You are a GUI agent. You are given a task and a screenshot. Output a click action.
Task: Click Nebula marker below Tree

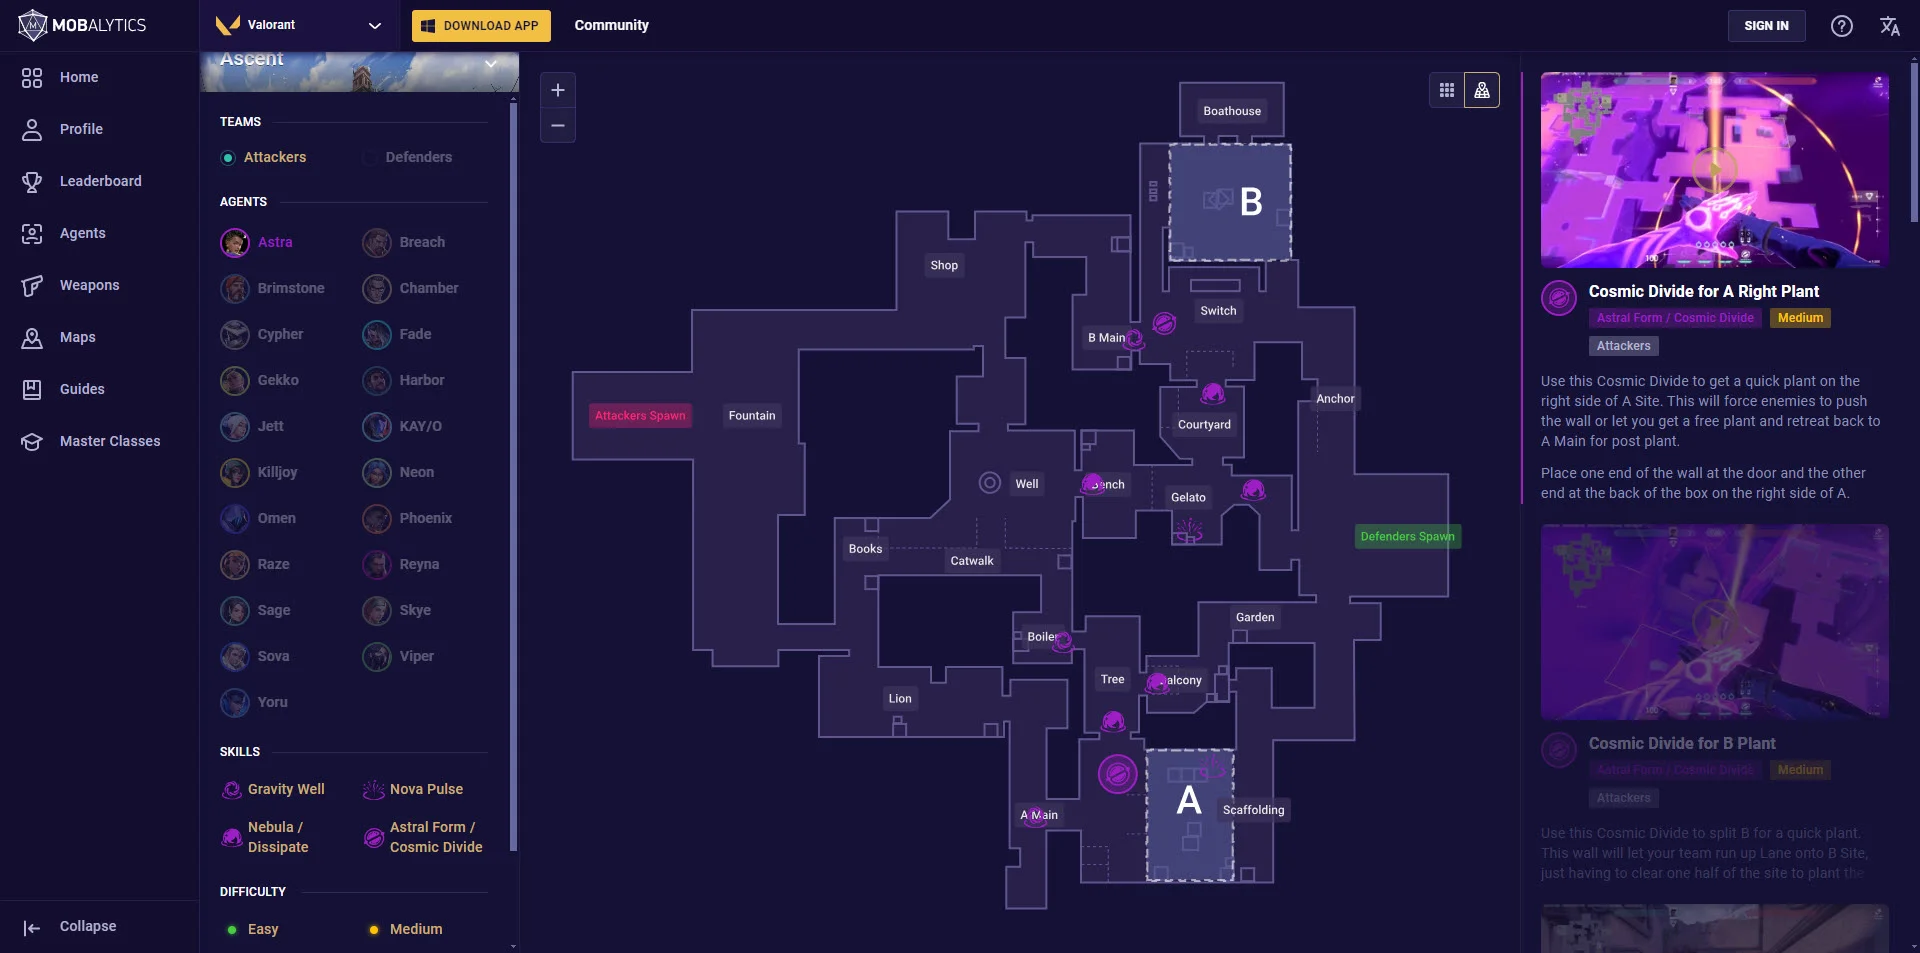pyautogui.click(x=1113, y=721)
